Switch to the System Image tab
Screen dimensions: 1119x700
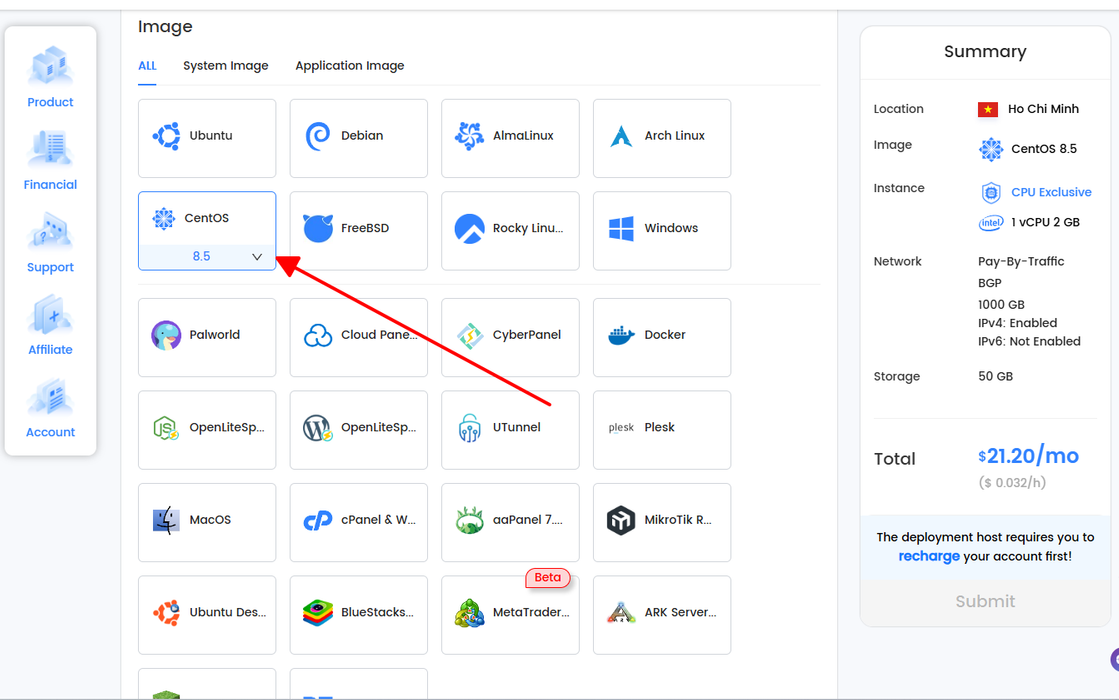(226, 66)
